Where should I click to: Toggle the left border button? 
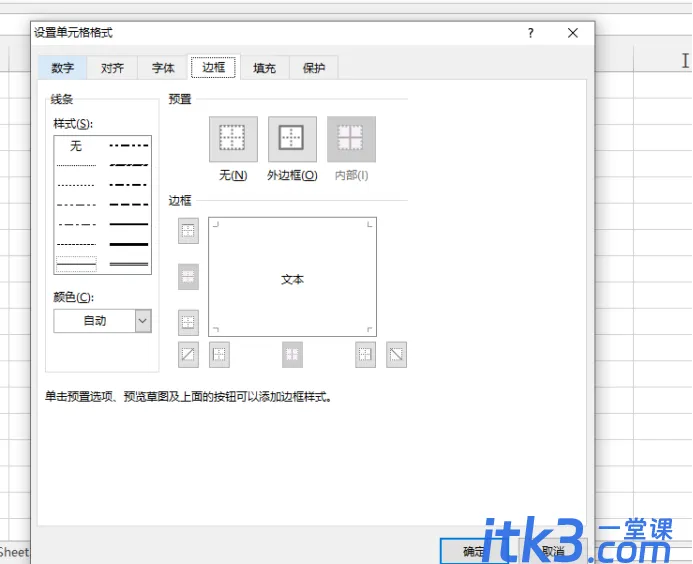[x=219, y=354]
